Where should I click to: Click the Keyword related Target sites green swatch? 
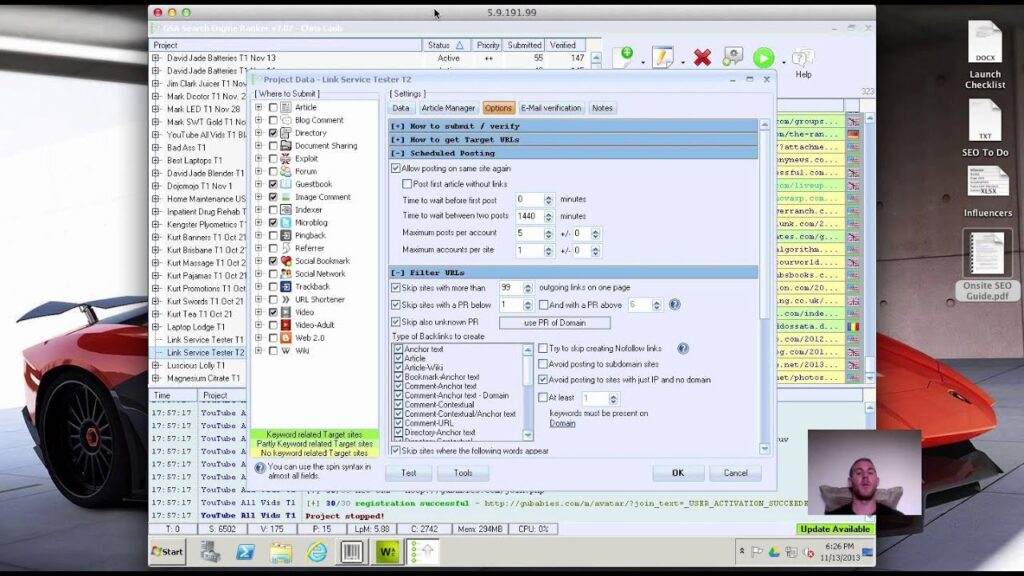tap(314, 434)
